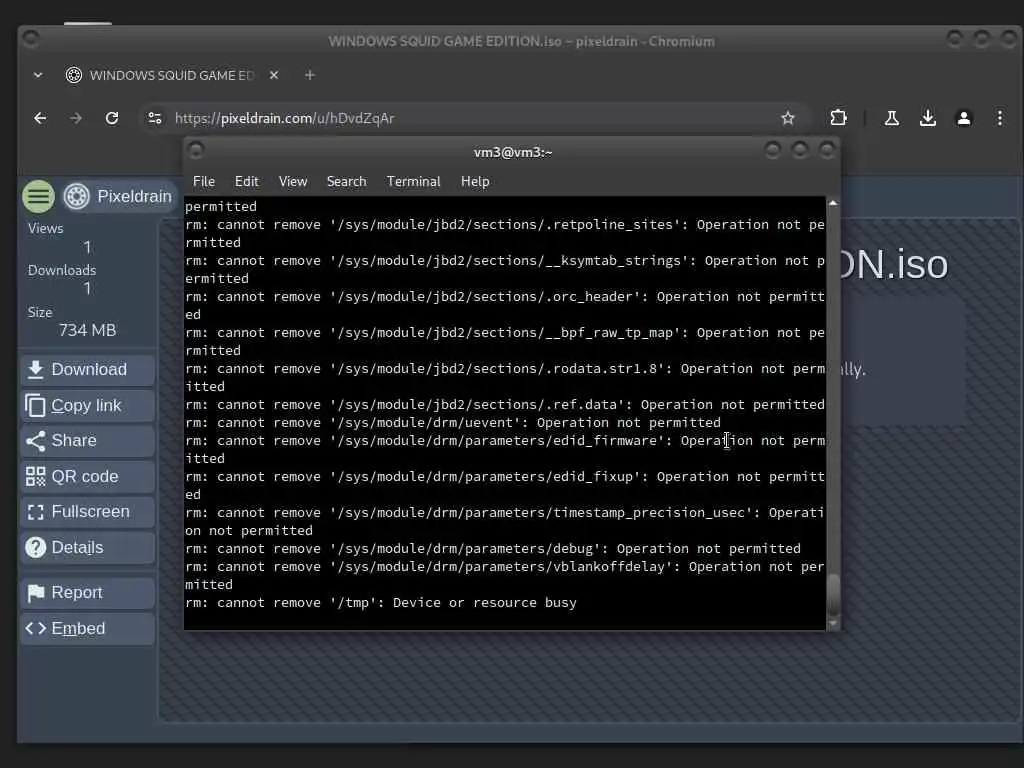Click the '/tmp' Device or resource busy line
The image size is (1024, 768).
tap(381, 603)
